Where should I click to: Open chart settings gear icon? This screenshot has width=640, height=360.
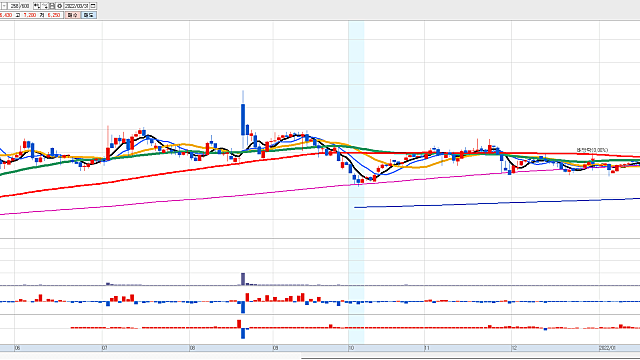coord(60,6)
